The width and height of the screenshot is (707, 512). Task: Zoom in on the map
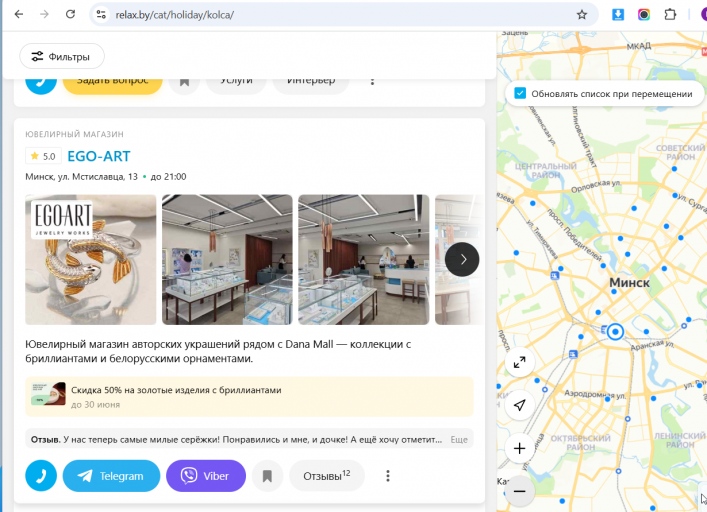[519, 448]
